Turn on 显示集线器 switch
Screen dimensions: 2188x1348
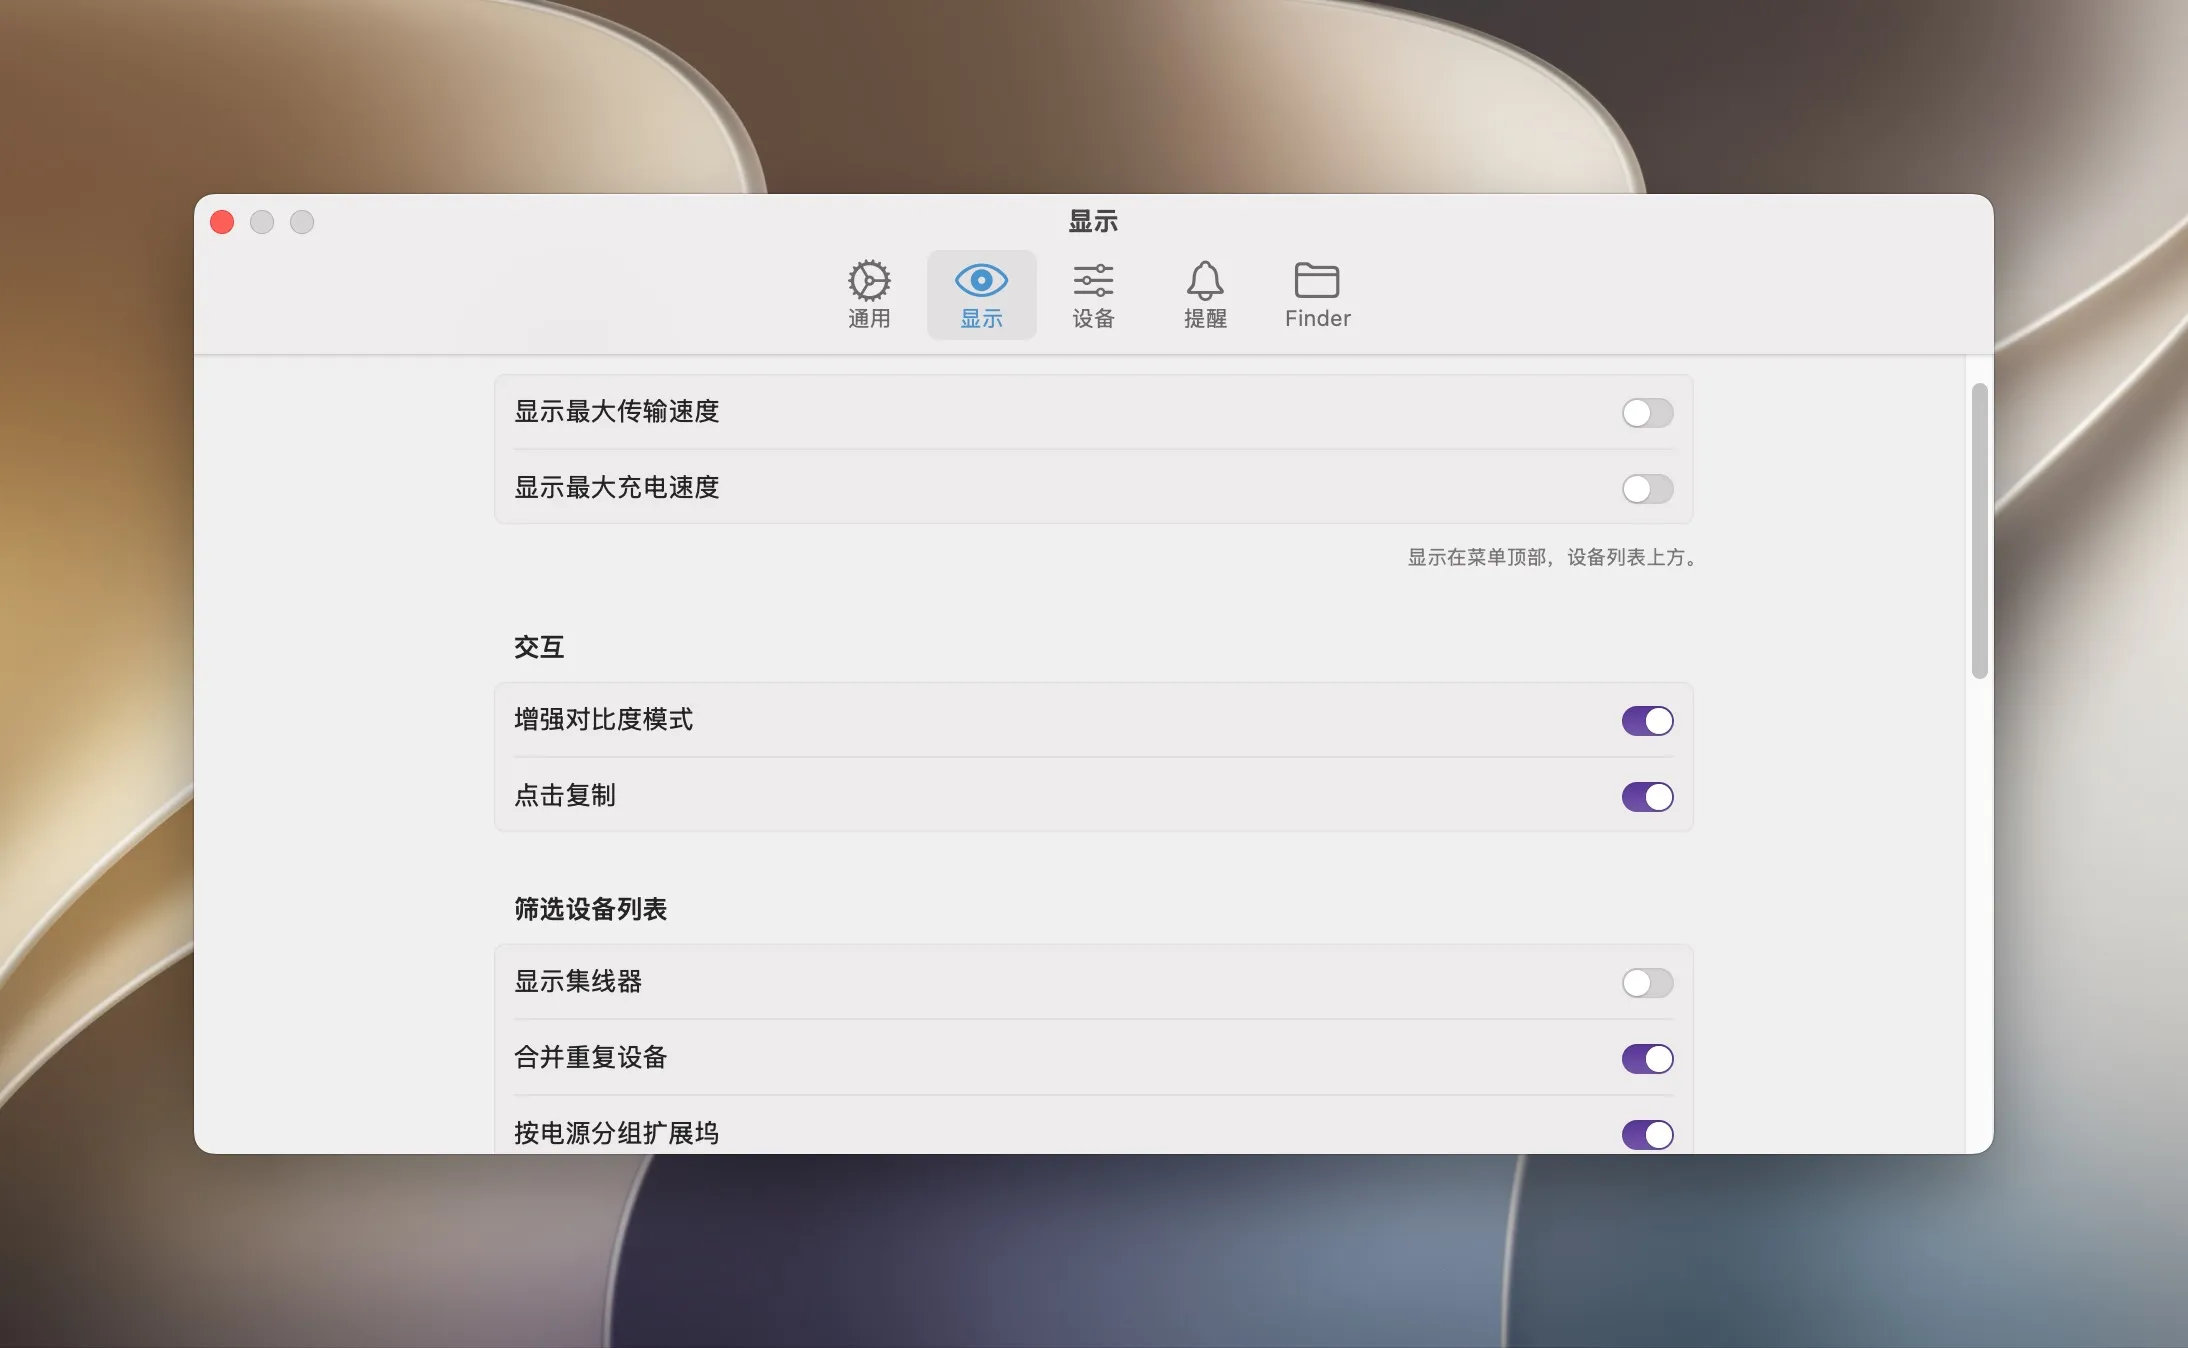point(1647,983)
